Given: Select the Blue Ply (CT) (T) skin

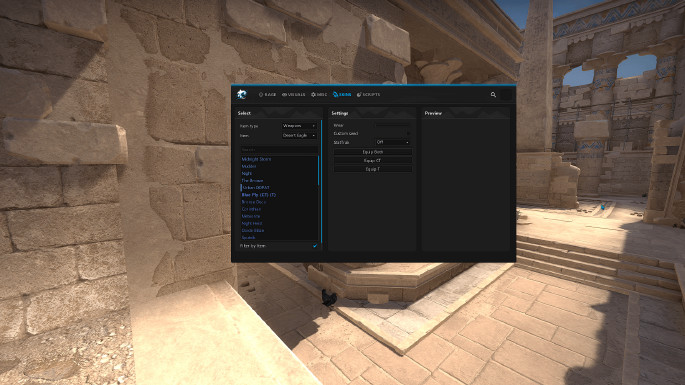Looking at the screenshot, I should click(259, 195).
